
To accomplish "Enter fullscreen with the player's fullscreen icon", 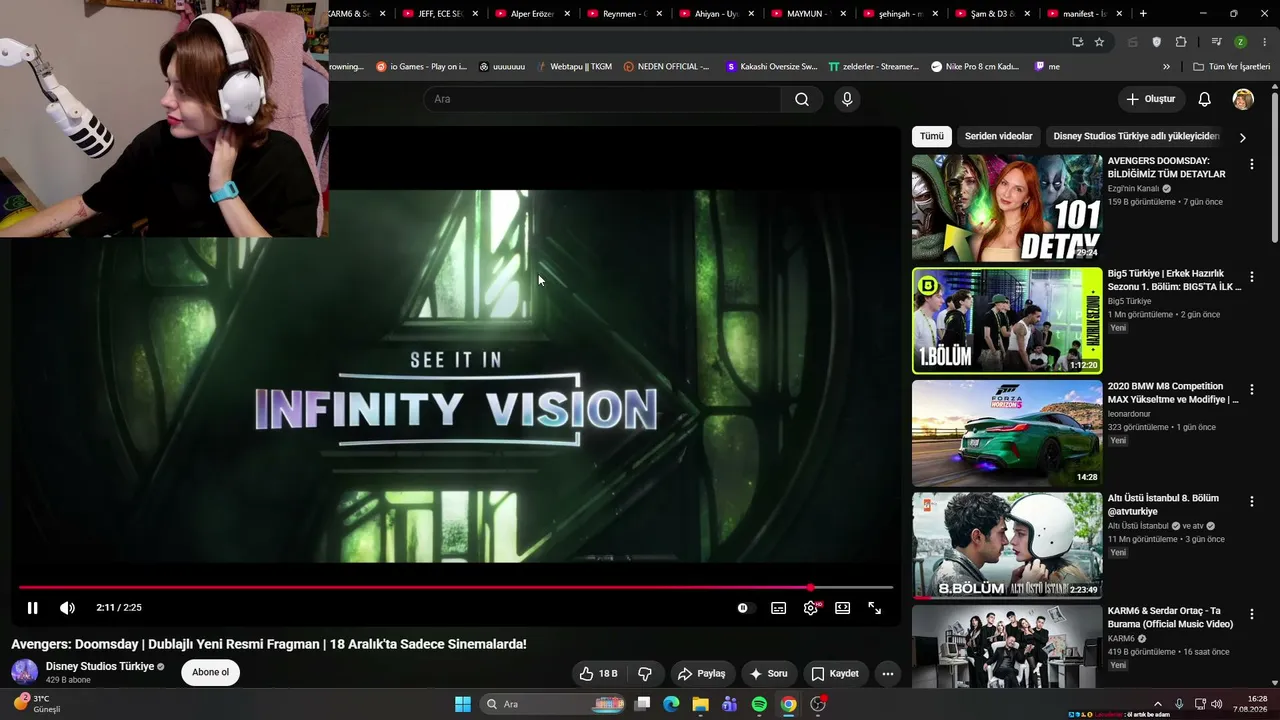I will click(x=874, y=608).
